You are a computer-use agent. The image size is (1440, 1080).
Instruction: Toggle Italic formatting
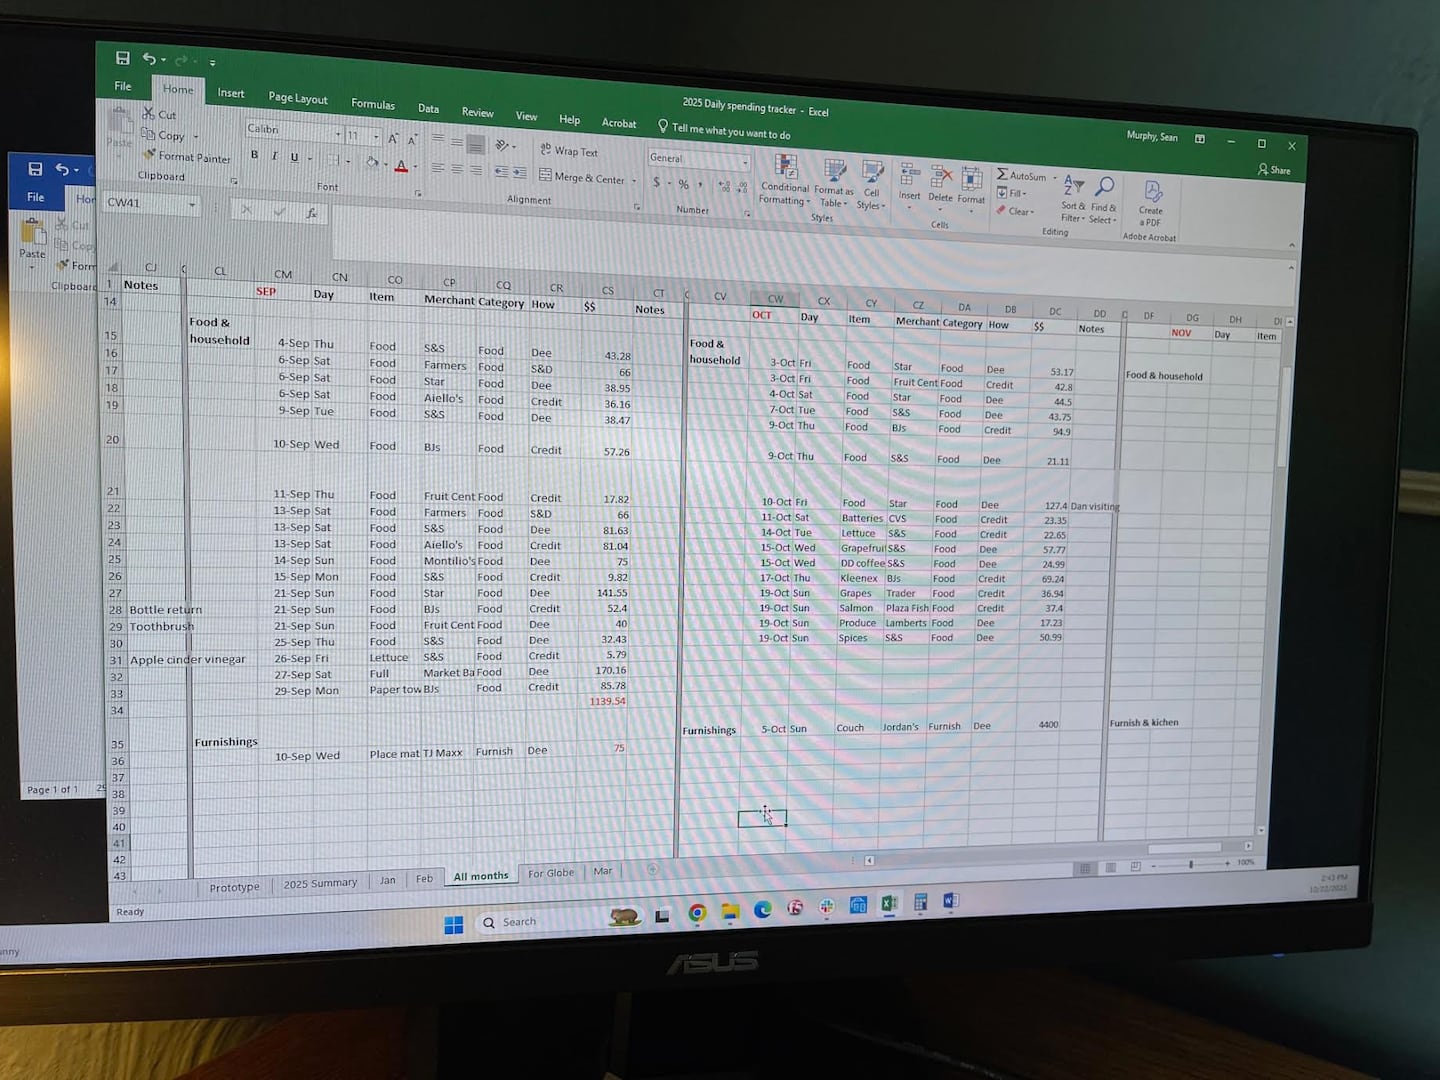coord(274,156)
